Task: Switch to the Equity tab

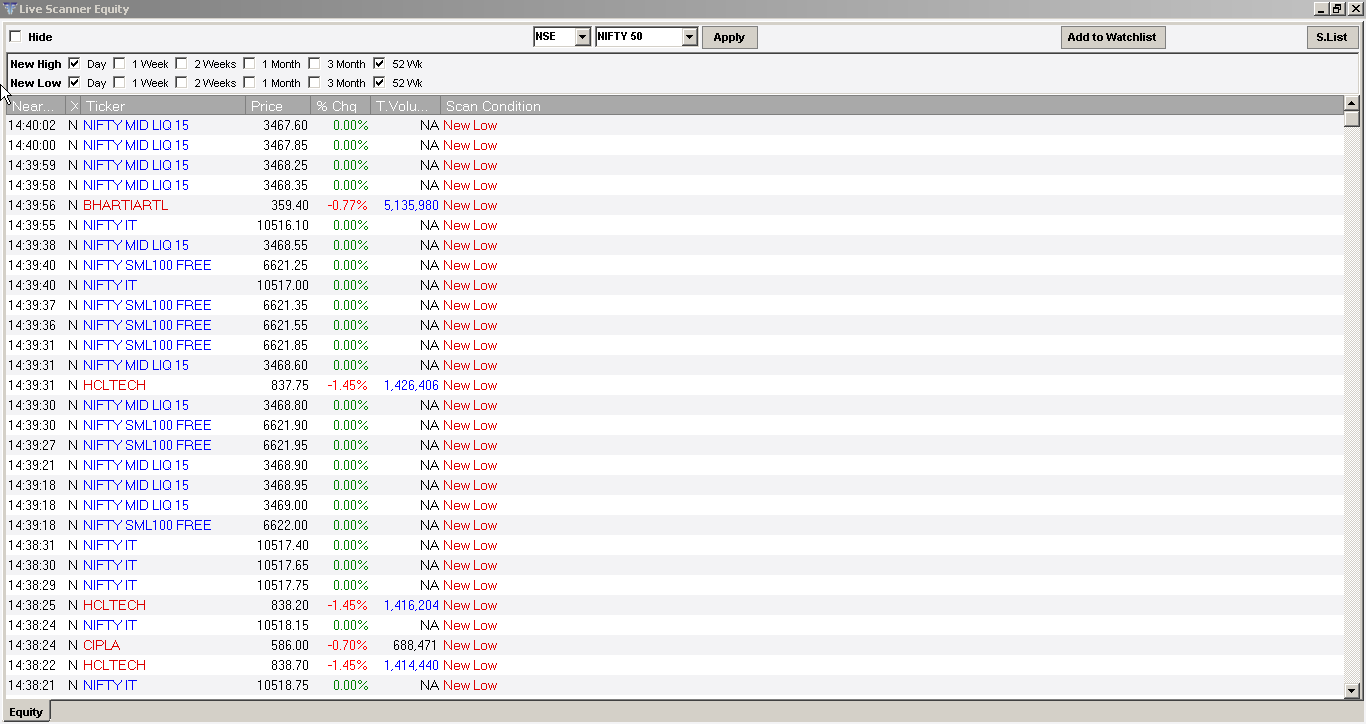Action: pos(25,711)
